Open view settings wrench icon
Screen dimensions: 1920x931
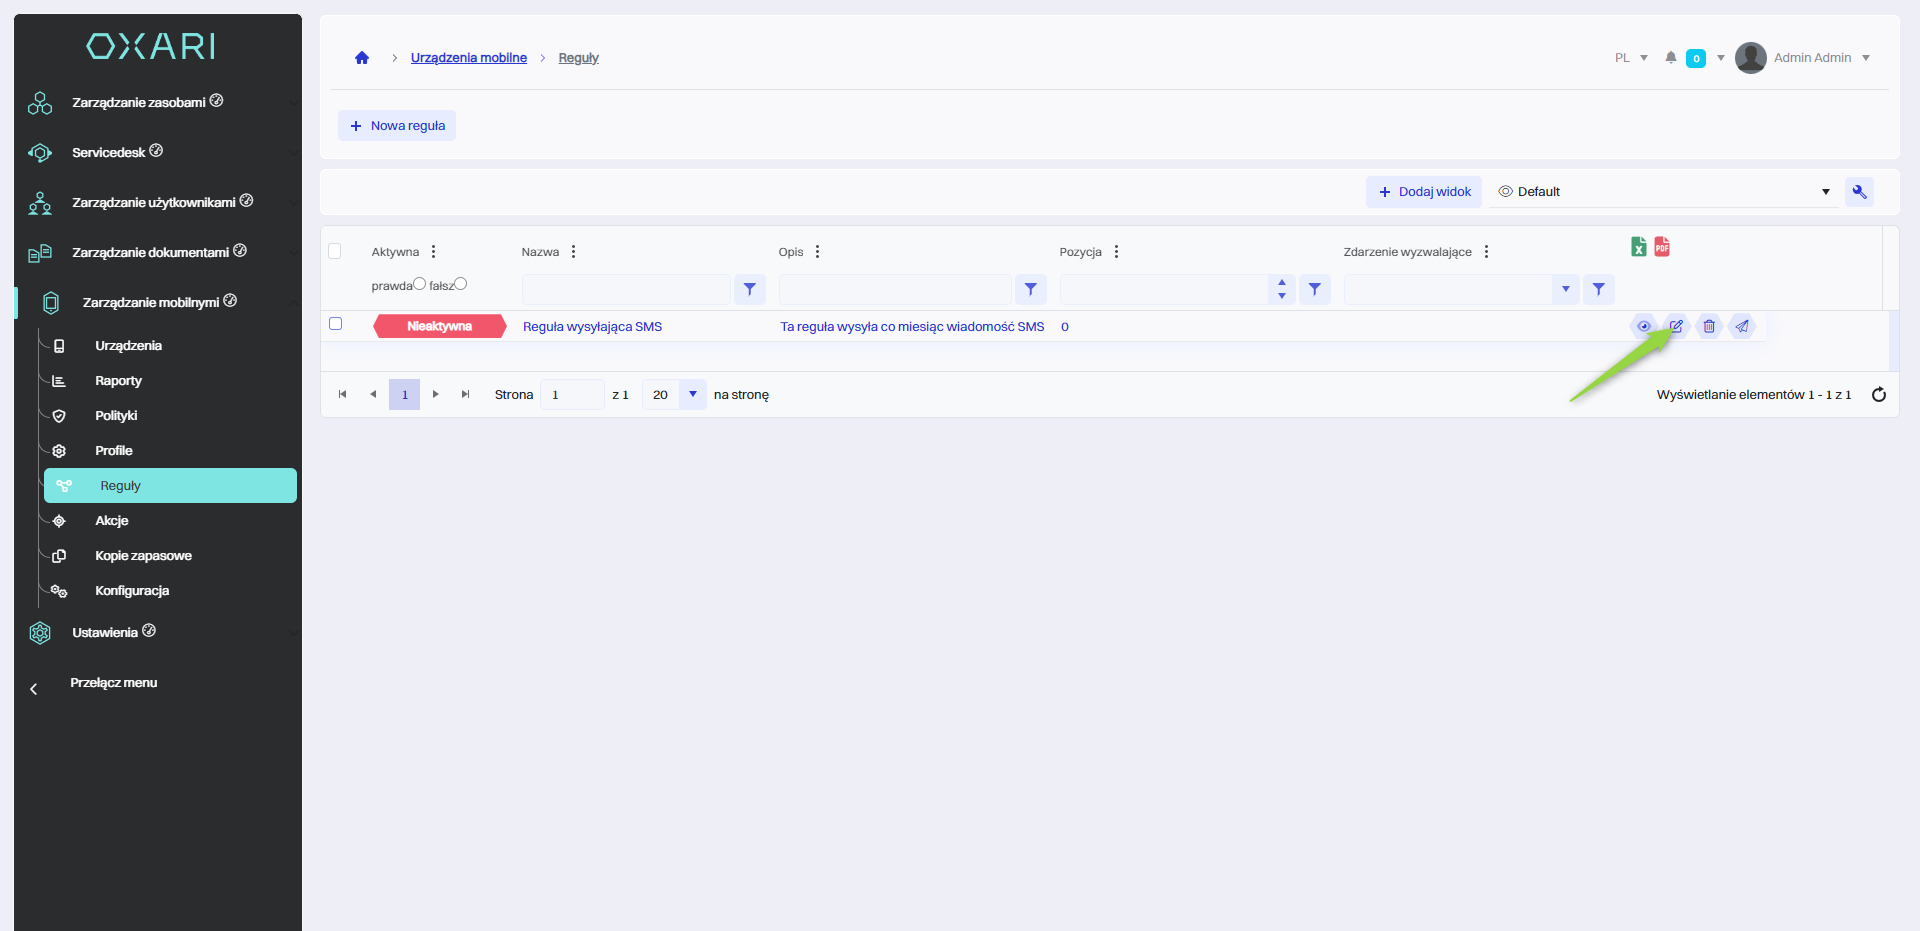(1859, 192)
